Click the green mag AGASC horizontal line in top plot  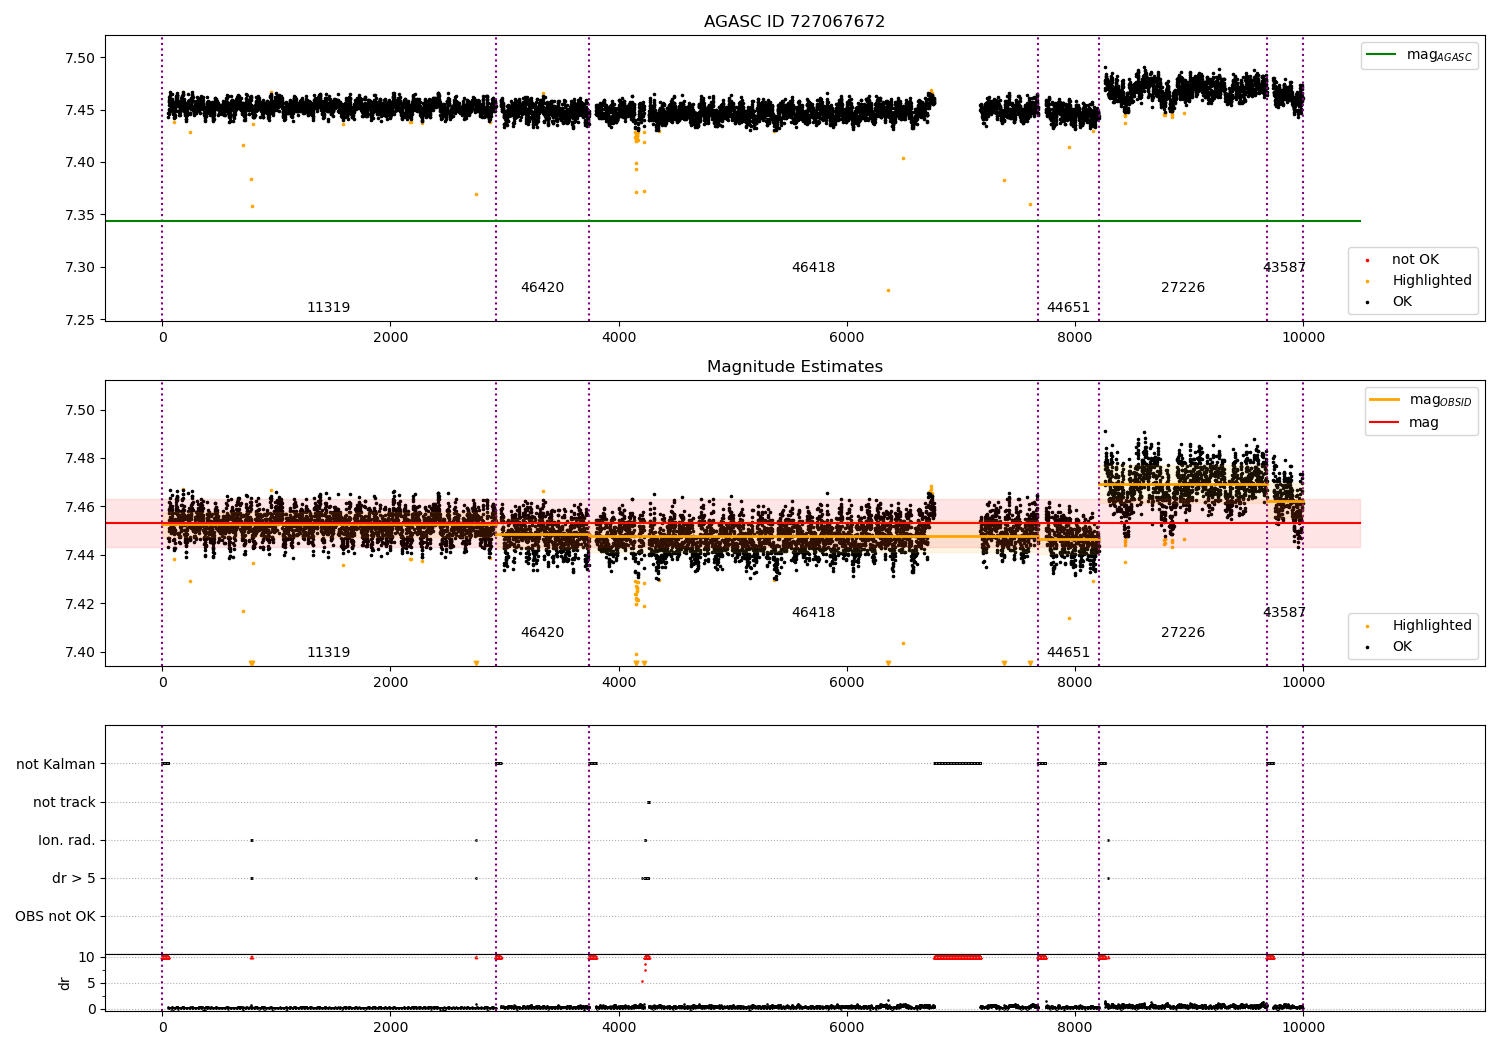[x=732, y=221]
